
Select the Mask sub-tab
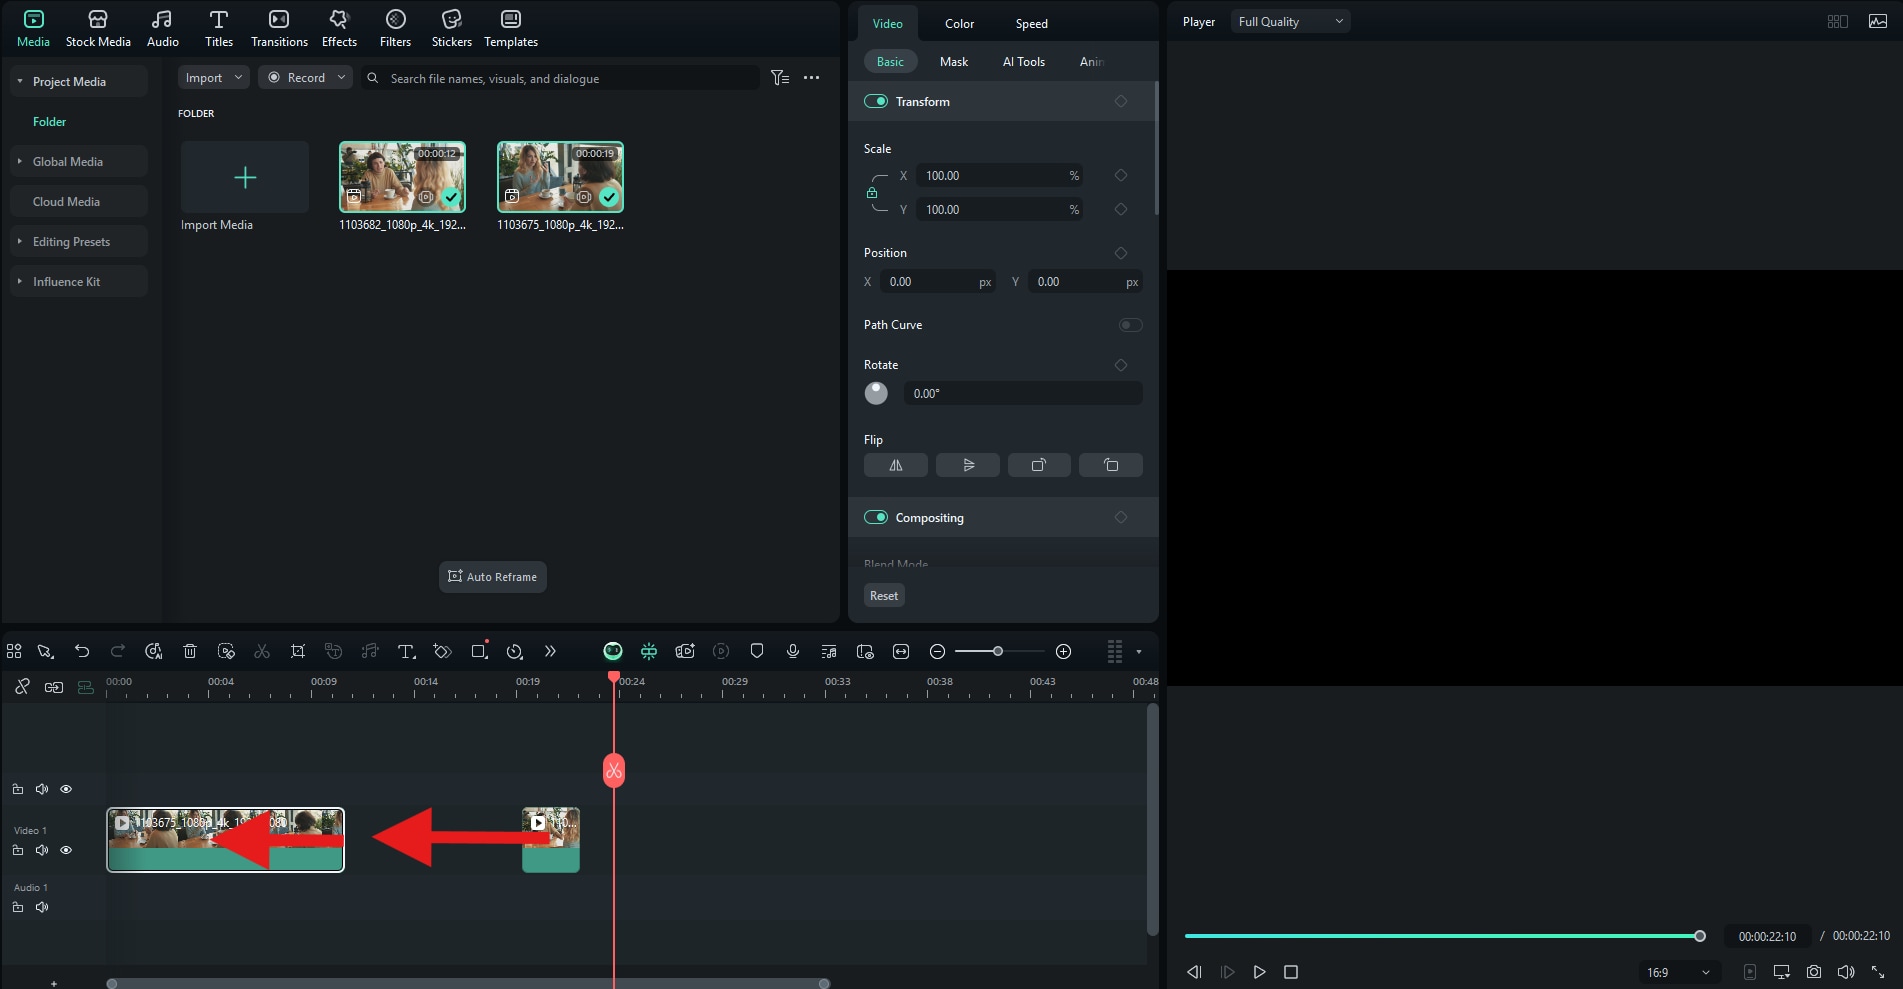(953, 61)
